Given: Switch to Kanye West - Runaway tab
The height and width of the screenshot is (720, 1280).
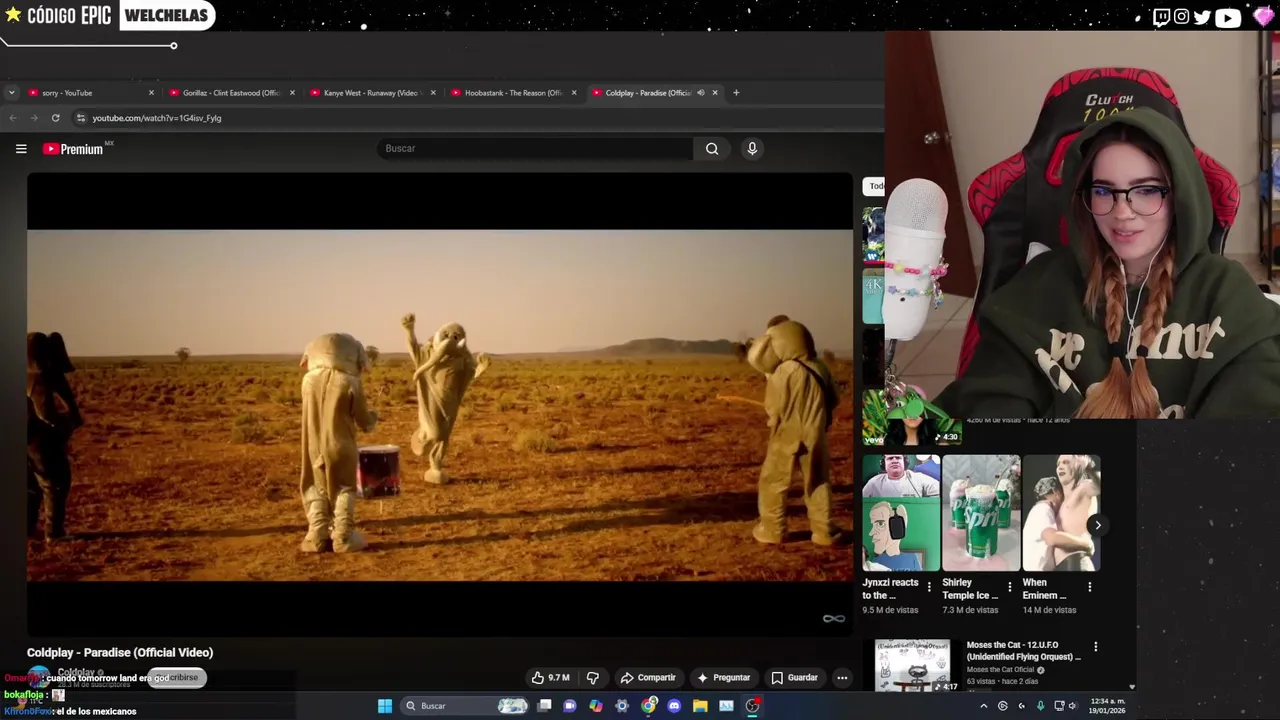Looking at the screenshot, I should coord(373,93).
